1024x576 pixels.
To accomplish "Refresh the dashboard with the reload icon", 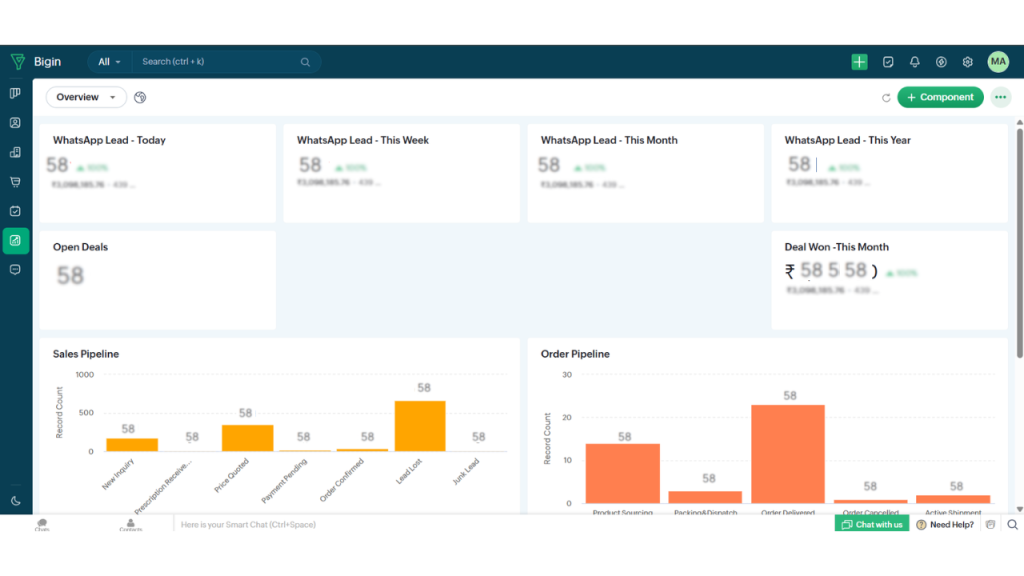I will tap(885, 98).
